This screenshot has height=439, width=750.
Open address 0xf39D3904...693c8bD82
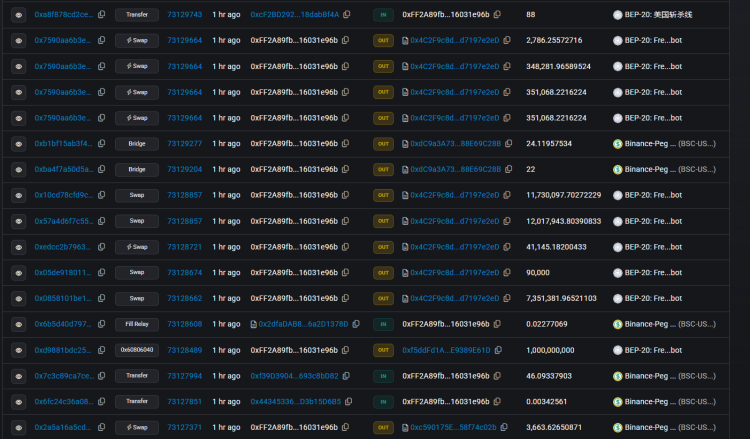[294, 376]
